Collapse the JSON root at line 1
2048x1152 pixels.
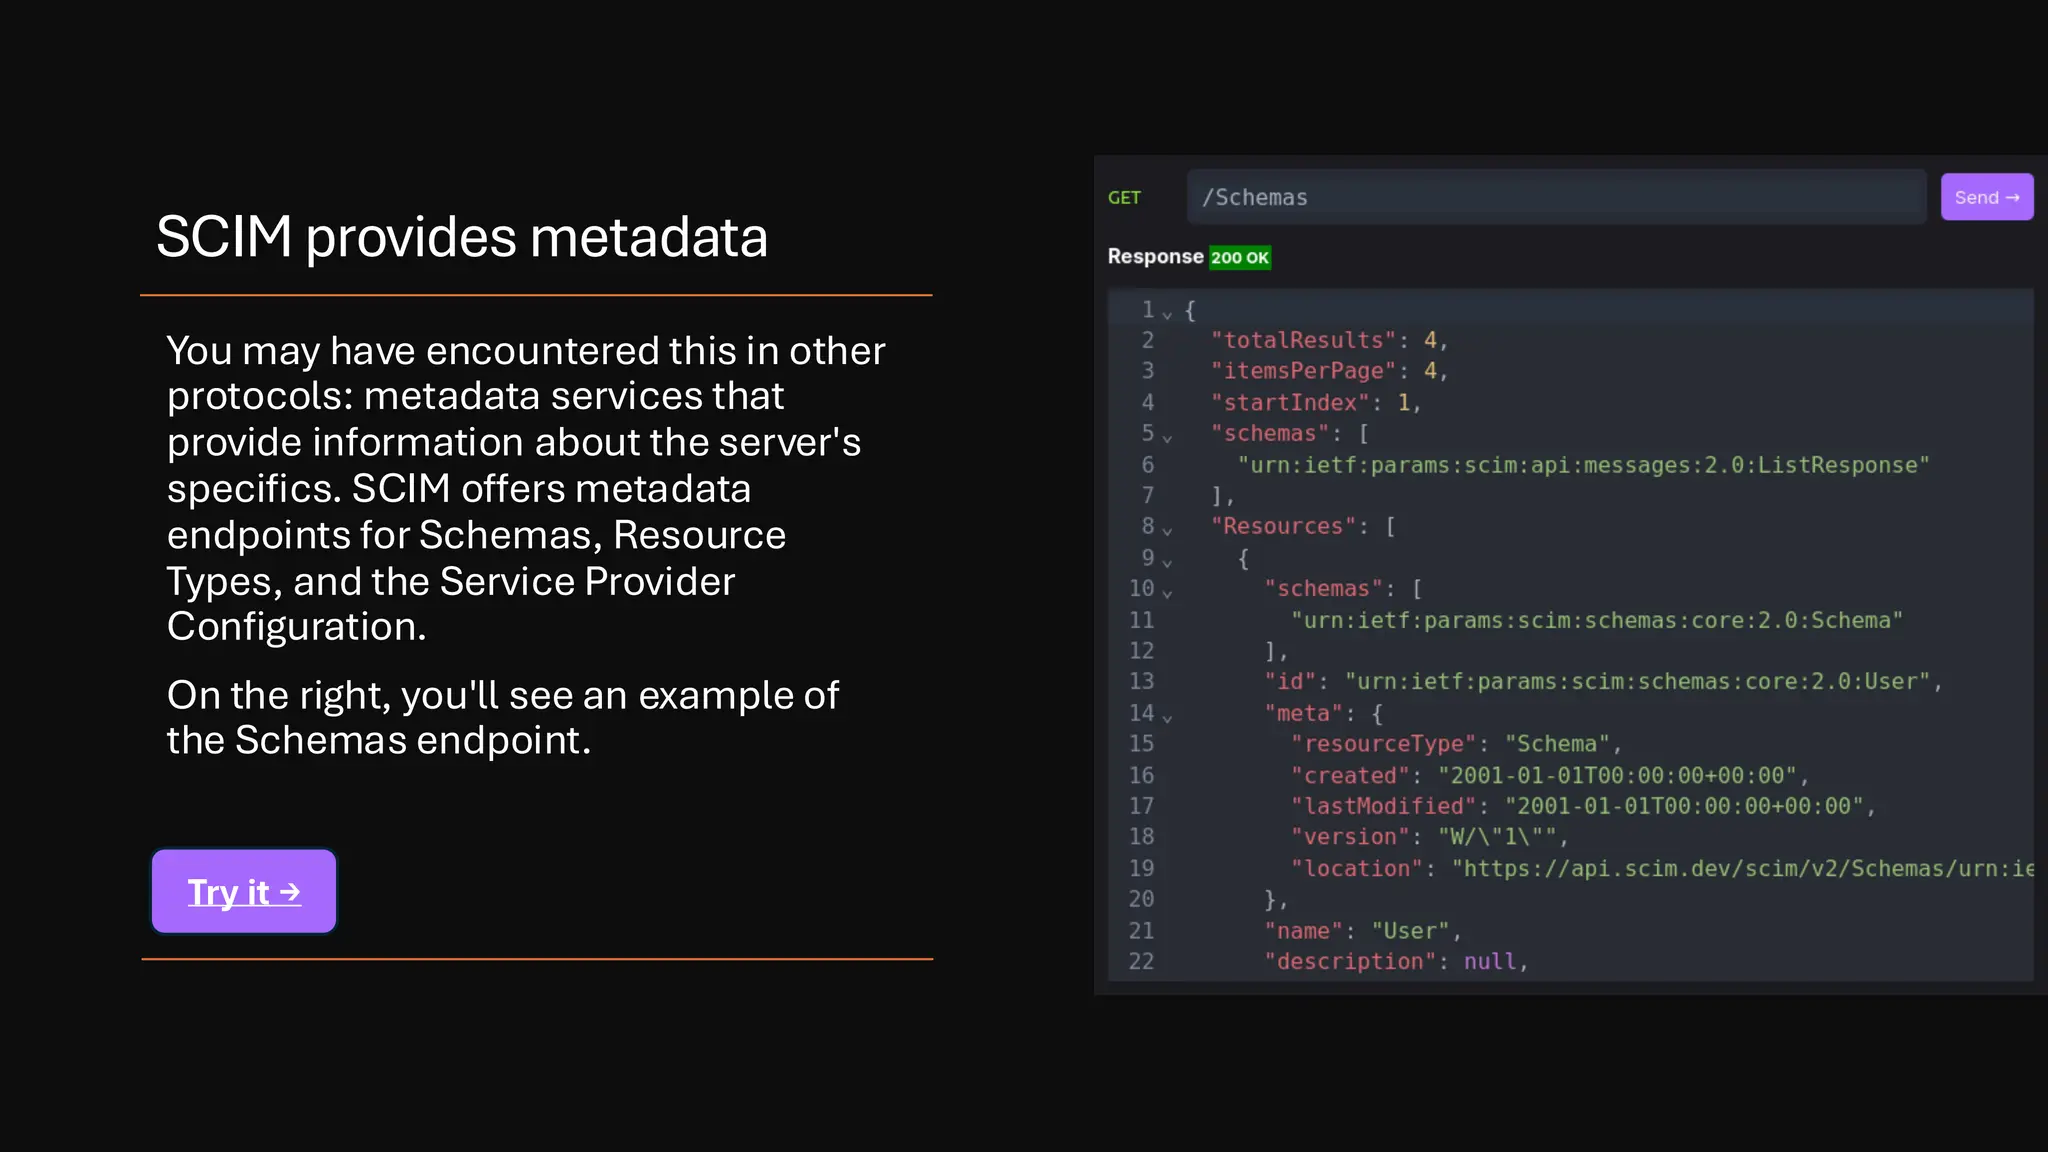click(1167, 313)
